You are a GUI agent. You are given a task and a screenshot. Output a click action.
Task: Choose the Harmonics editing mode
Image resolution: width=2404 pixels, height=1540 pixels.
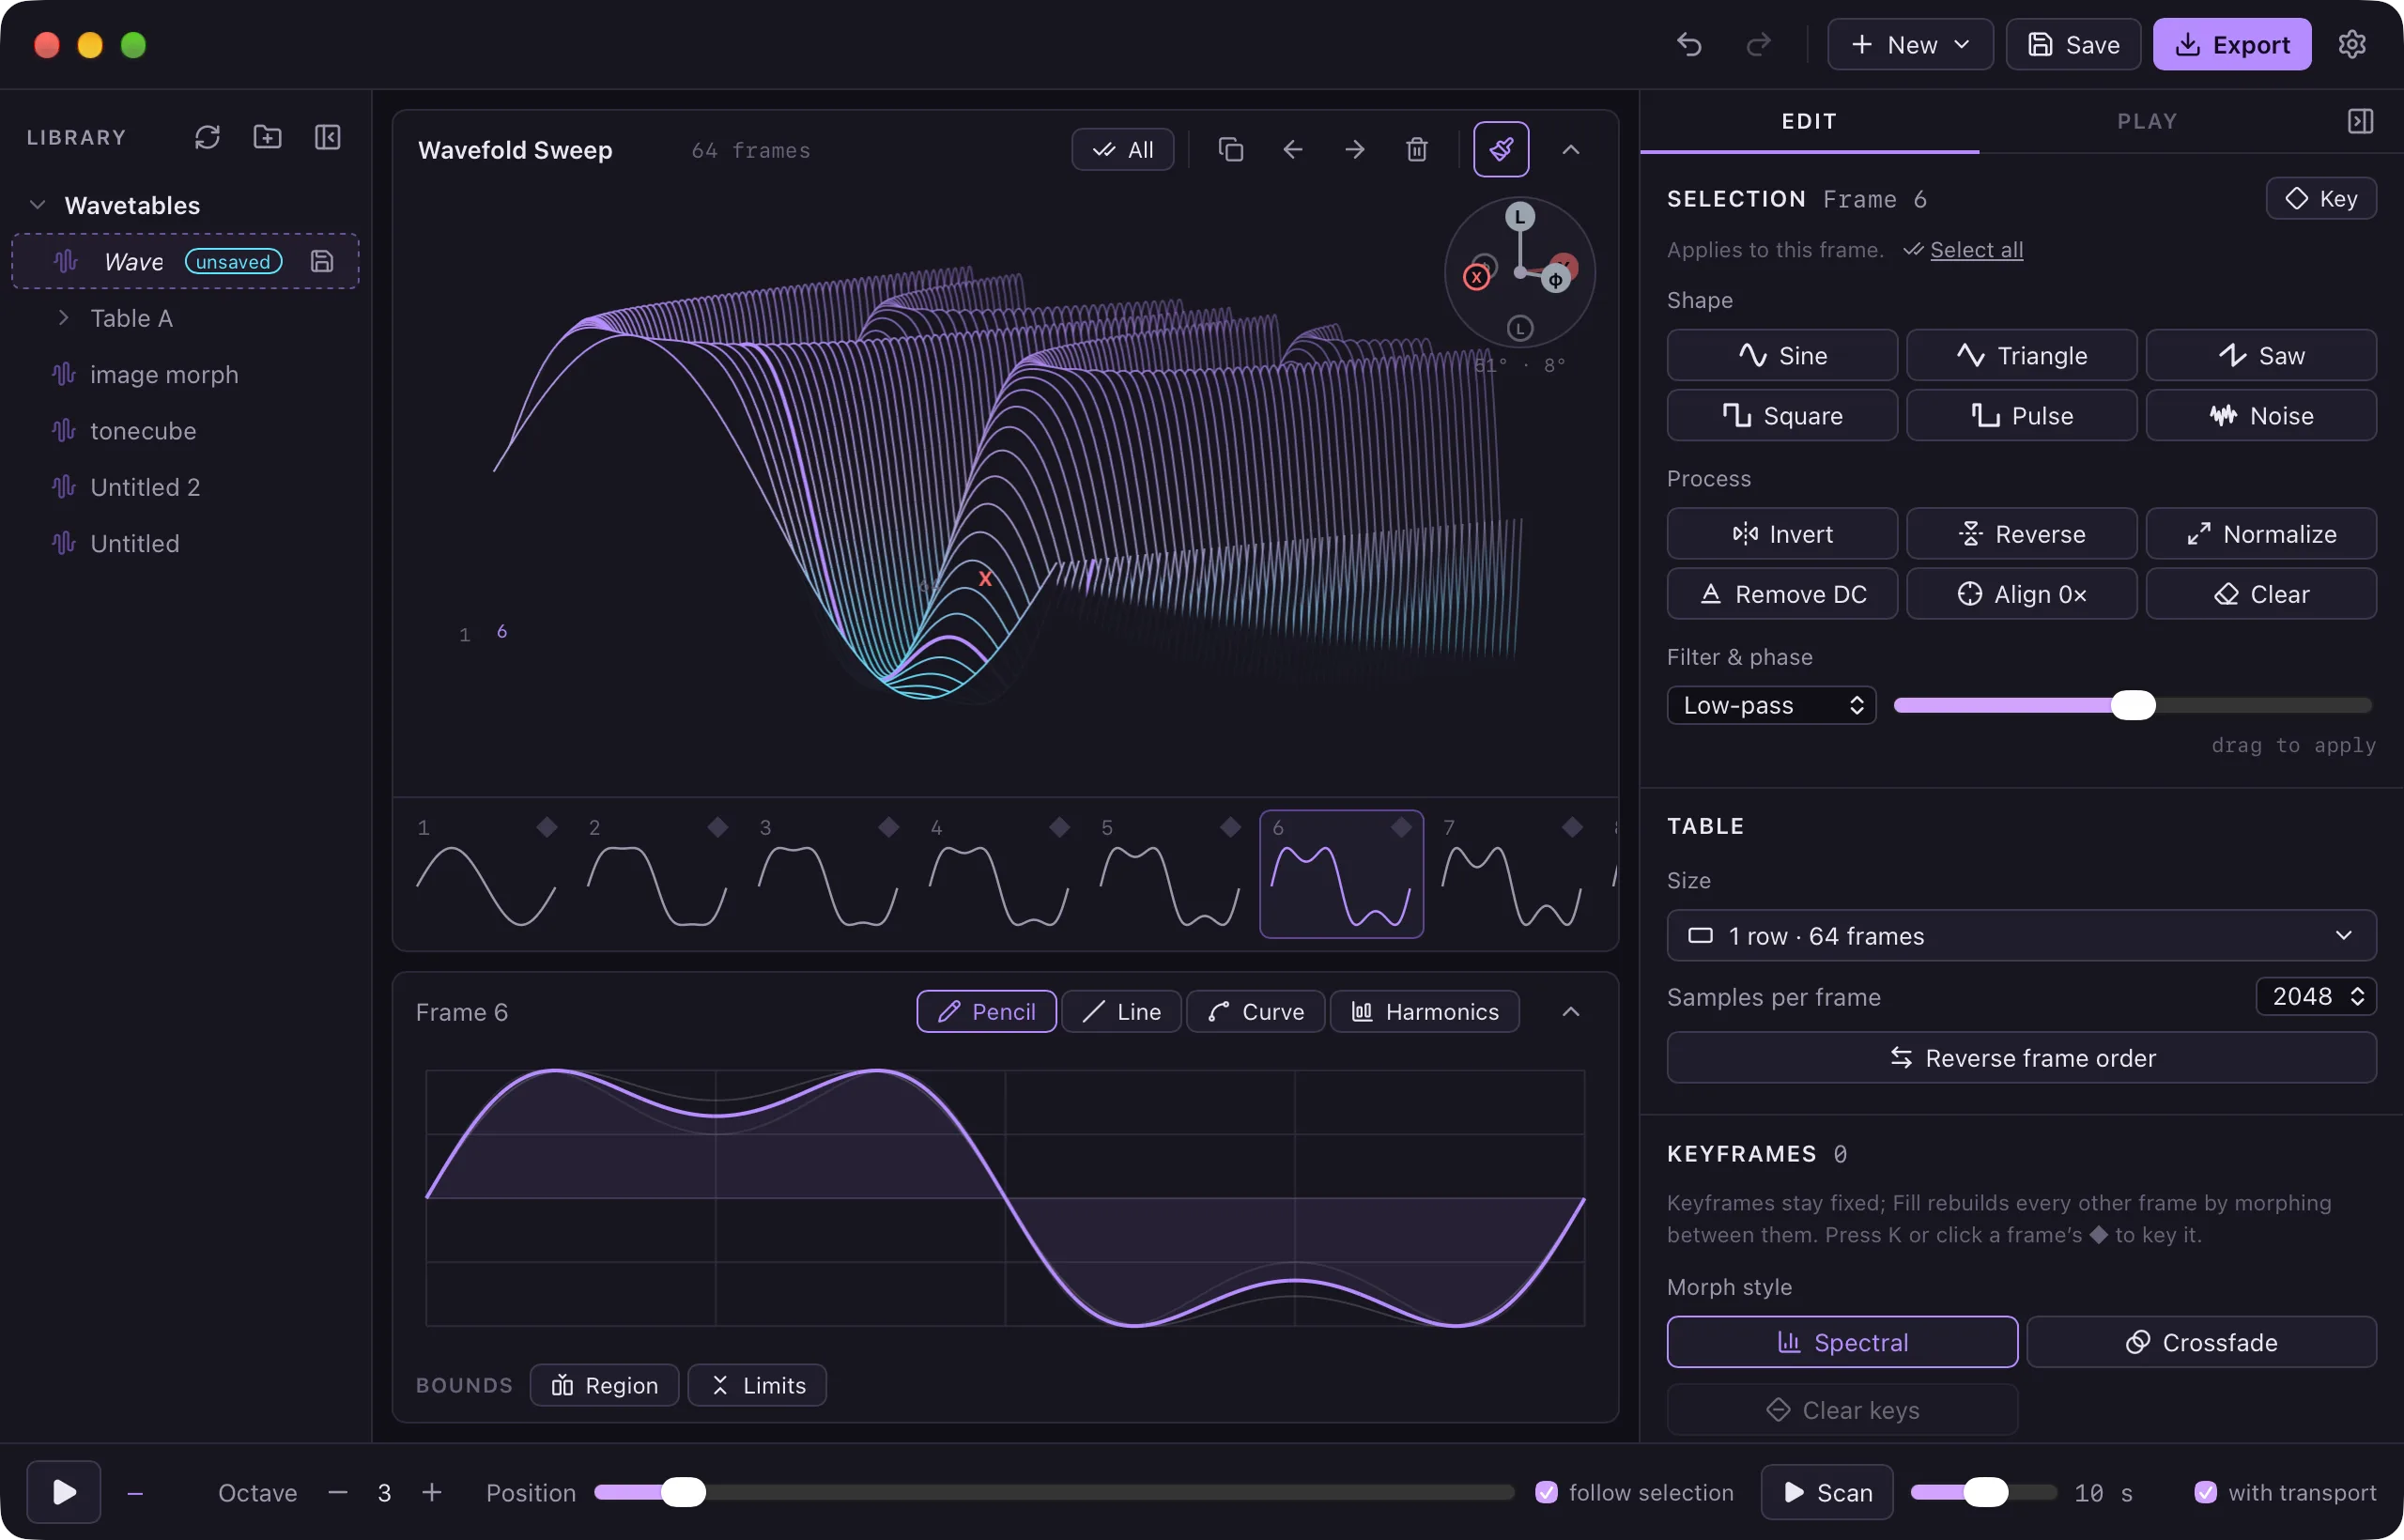point(1425,1012)
